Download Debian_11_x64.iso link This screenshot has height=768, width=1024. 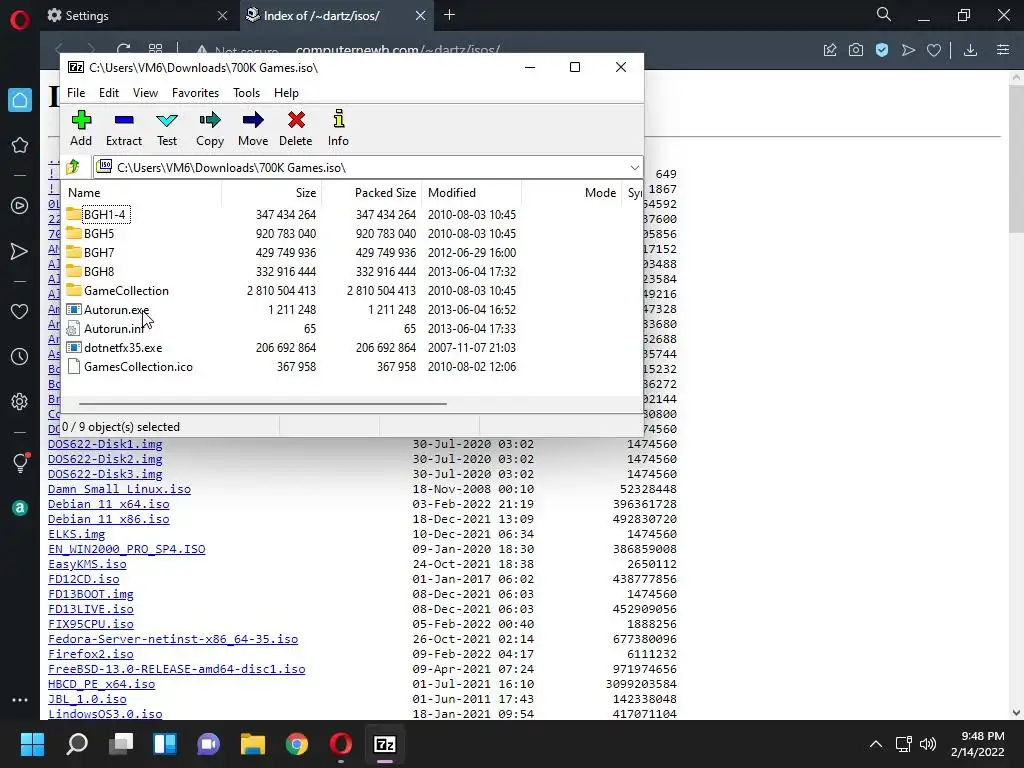click(x=108, y=504)
